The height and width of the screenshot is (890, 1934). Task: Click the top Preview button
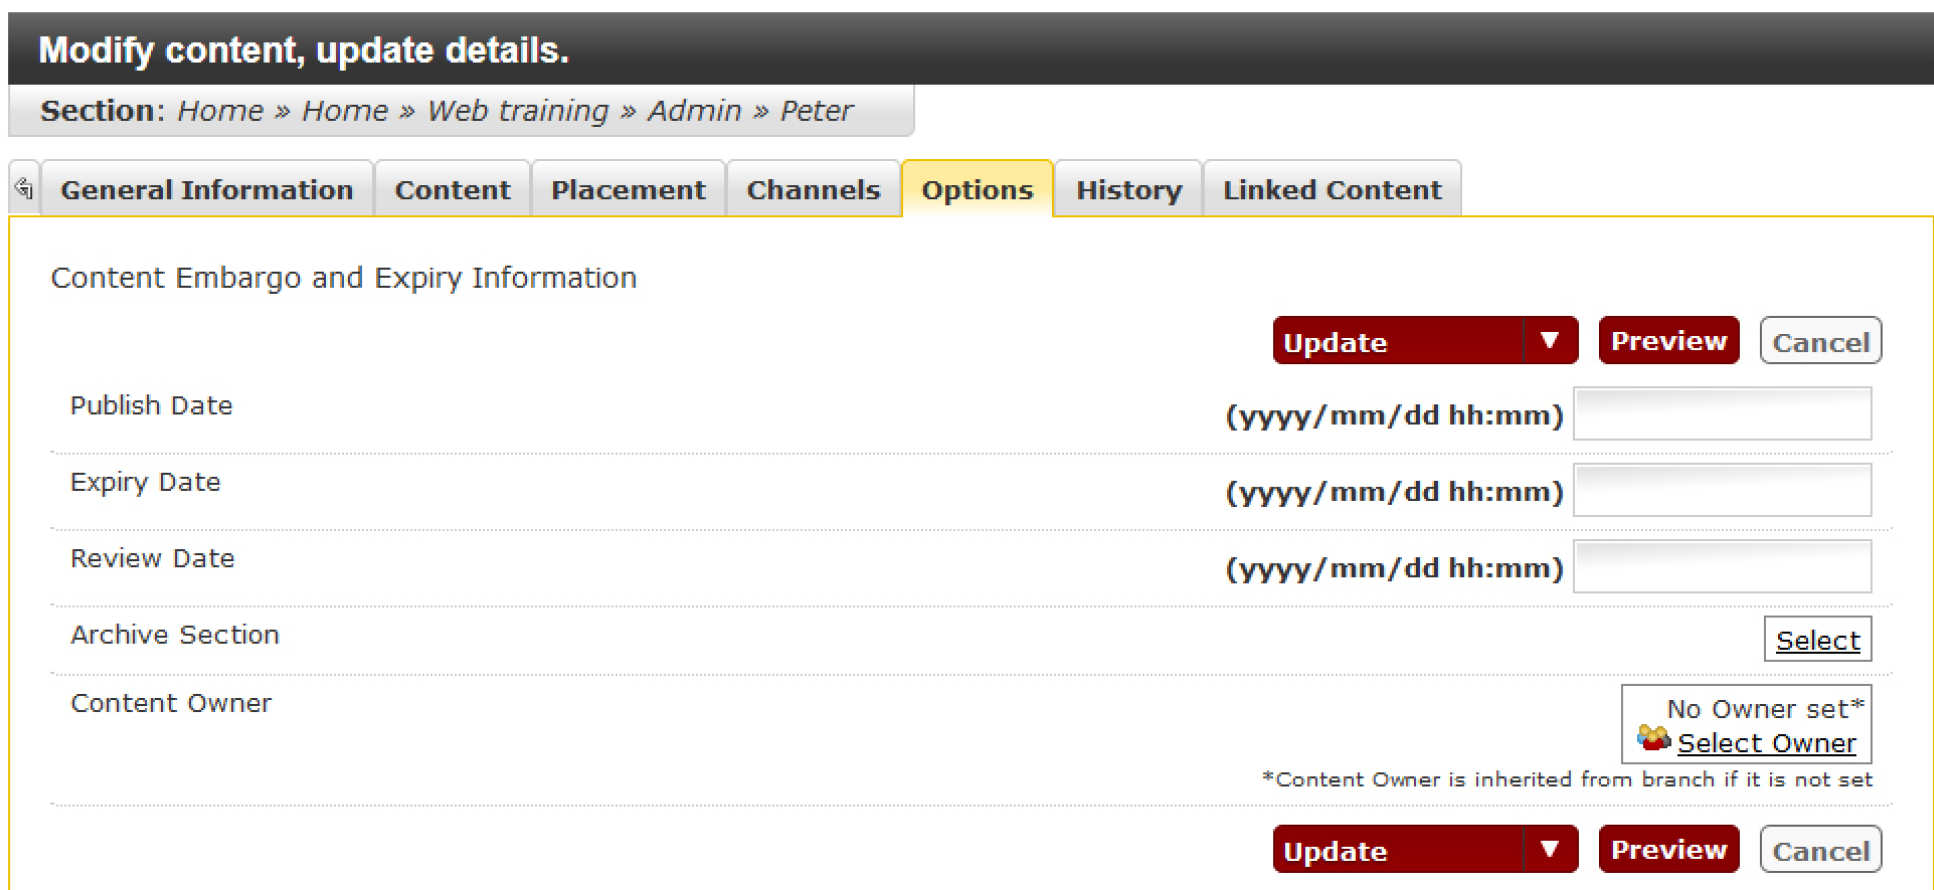click(1668, 341)
